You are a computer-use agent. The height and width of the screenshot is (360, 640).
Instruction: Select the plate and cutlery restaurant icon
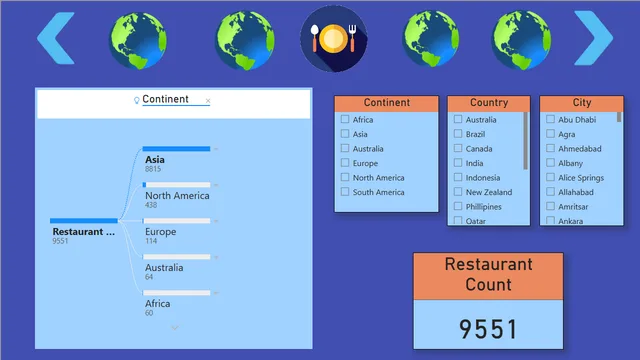(x=333, y=39)
